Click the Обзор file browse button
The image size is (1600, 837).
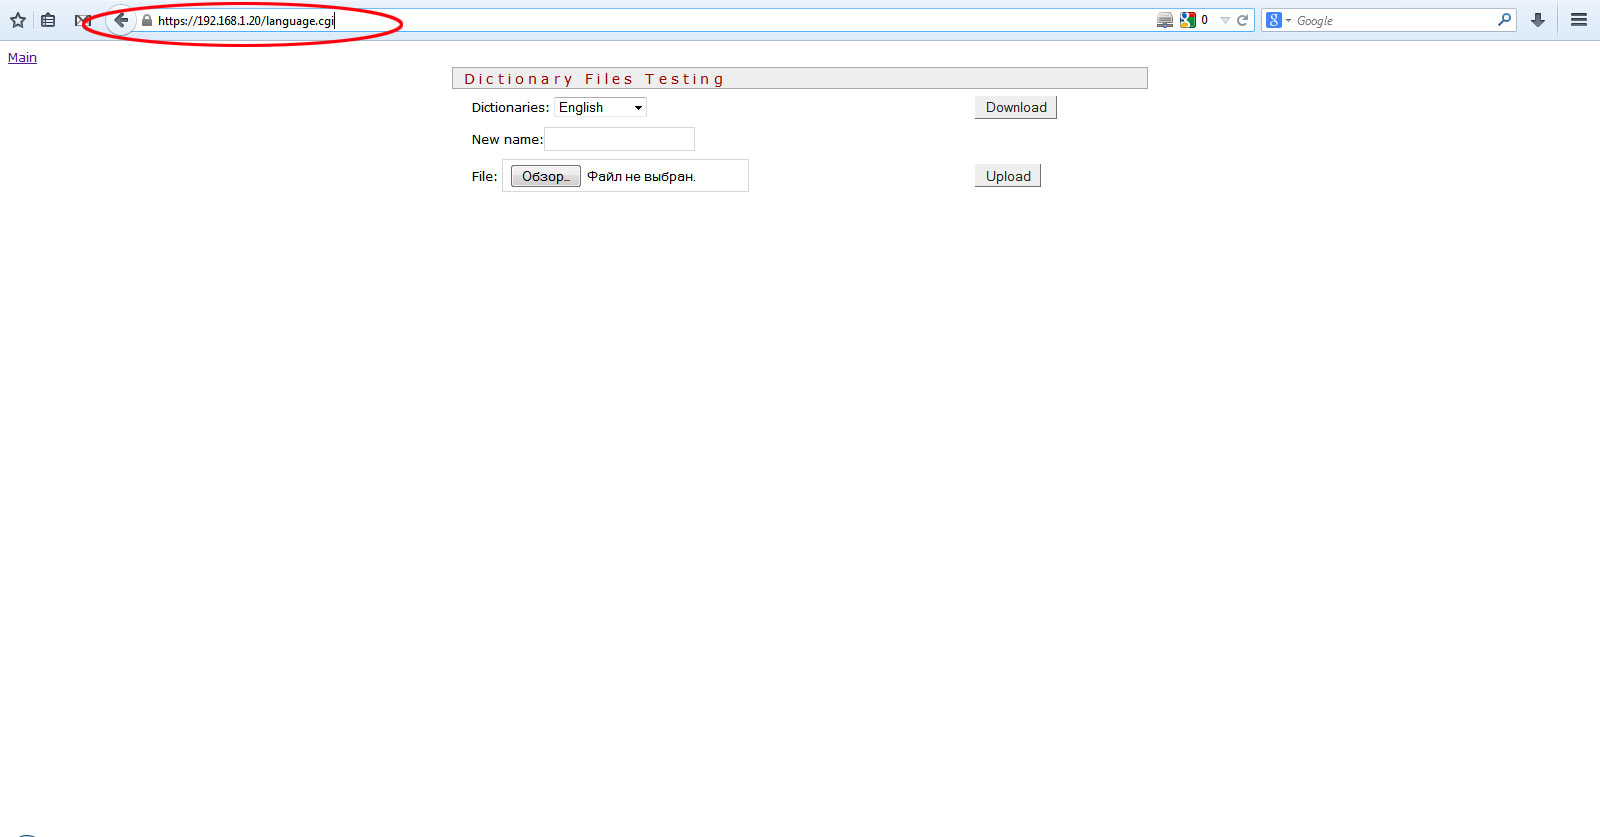pos(545,176)
